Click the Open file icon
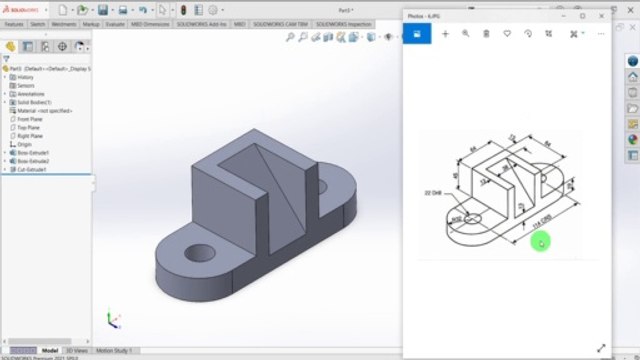Screen dimensions: 640x360 (x=83, y=10)
